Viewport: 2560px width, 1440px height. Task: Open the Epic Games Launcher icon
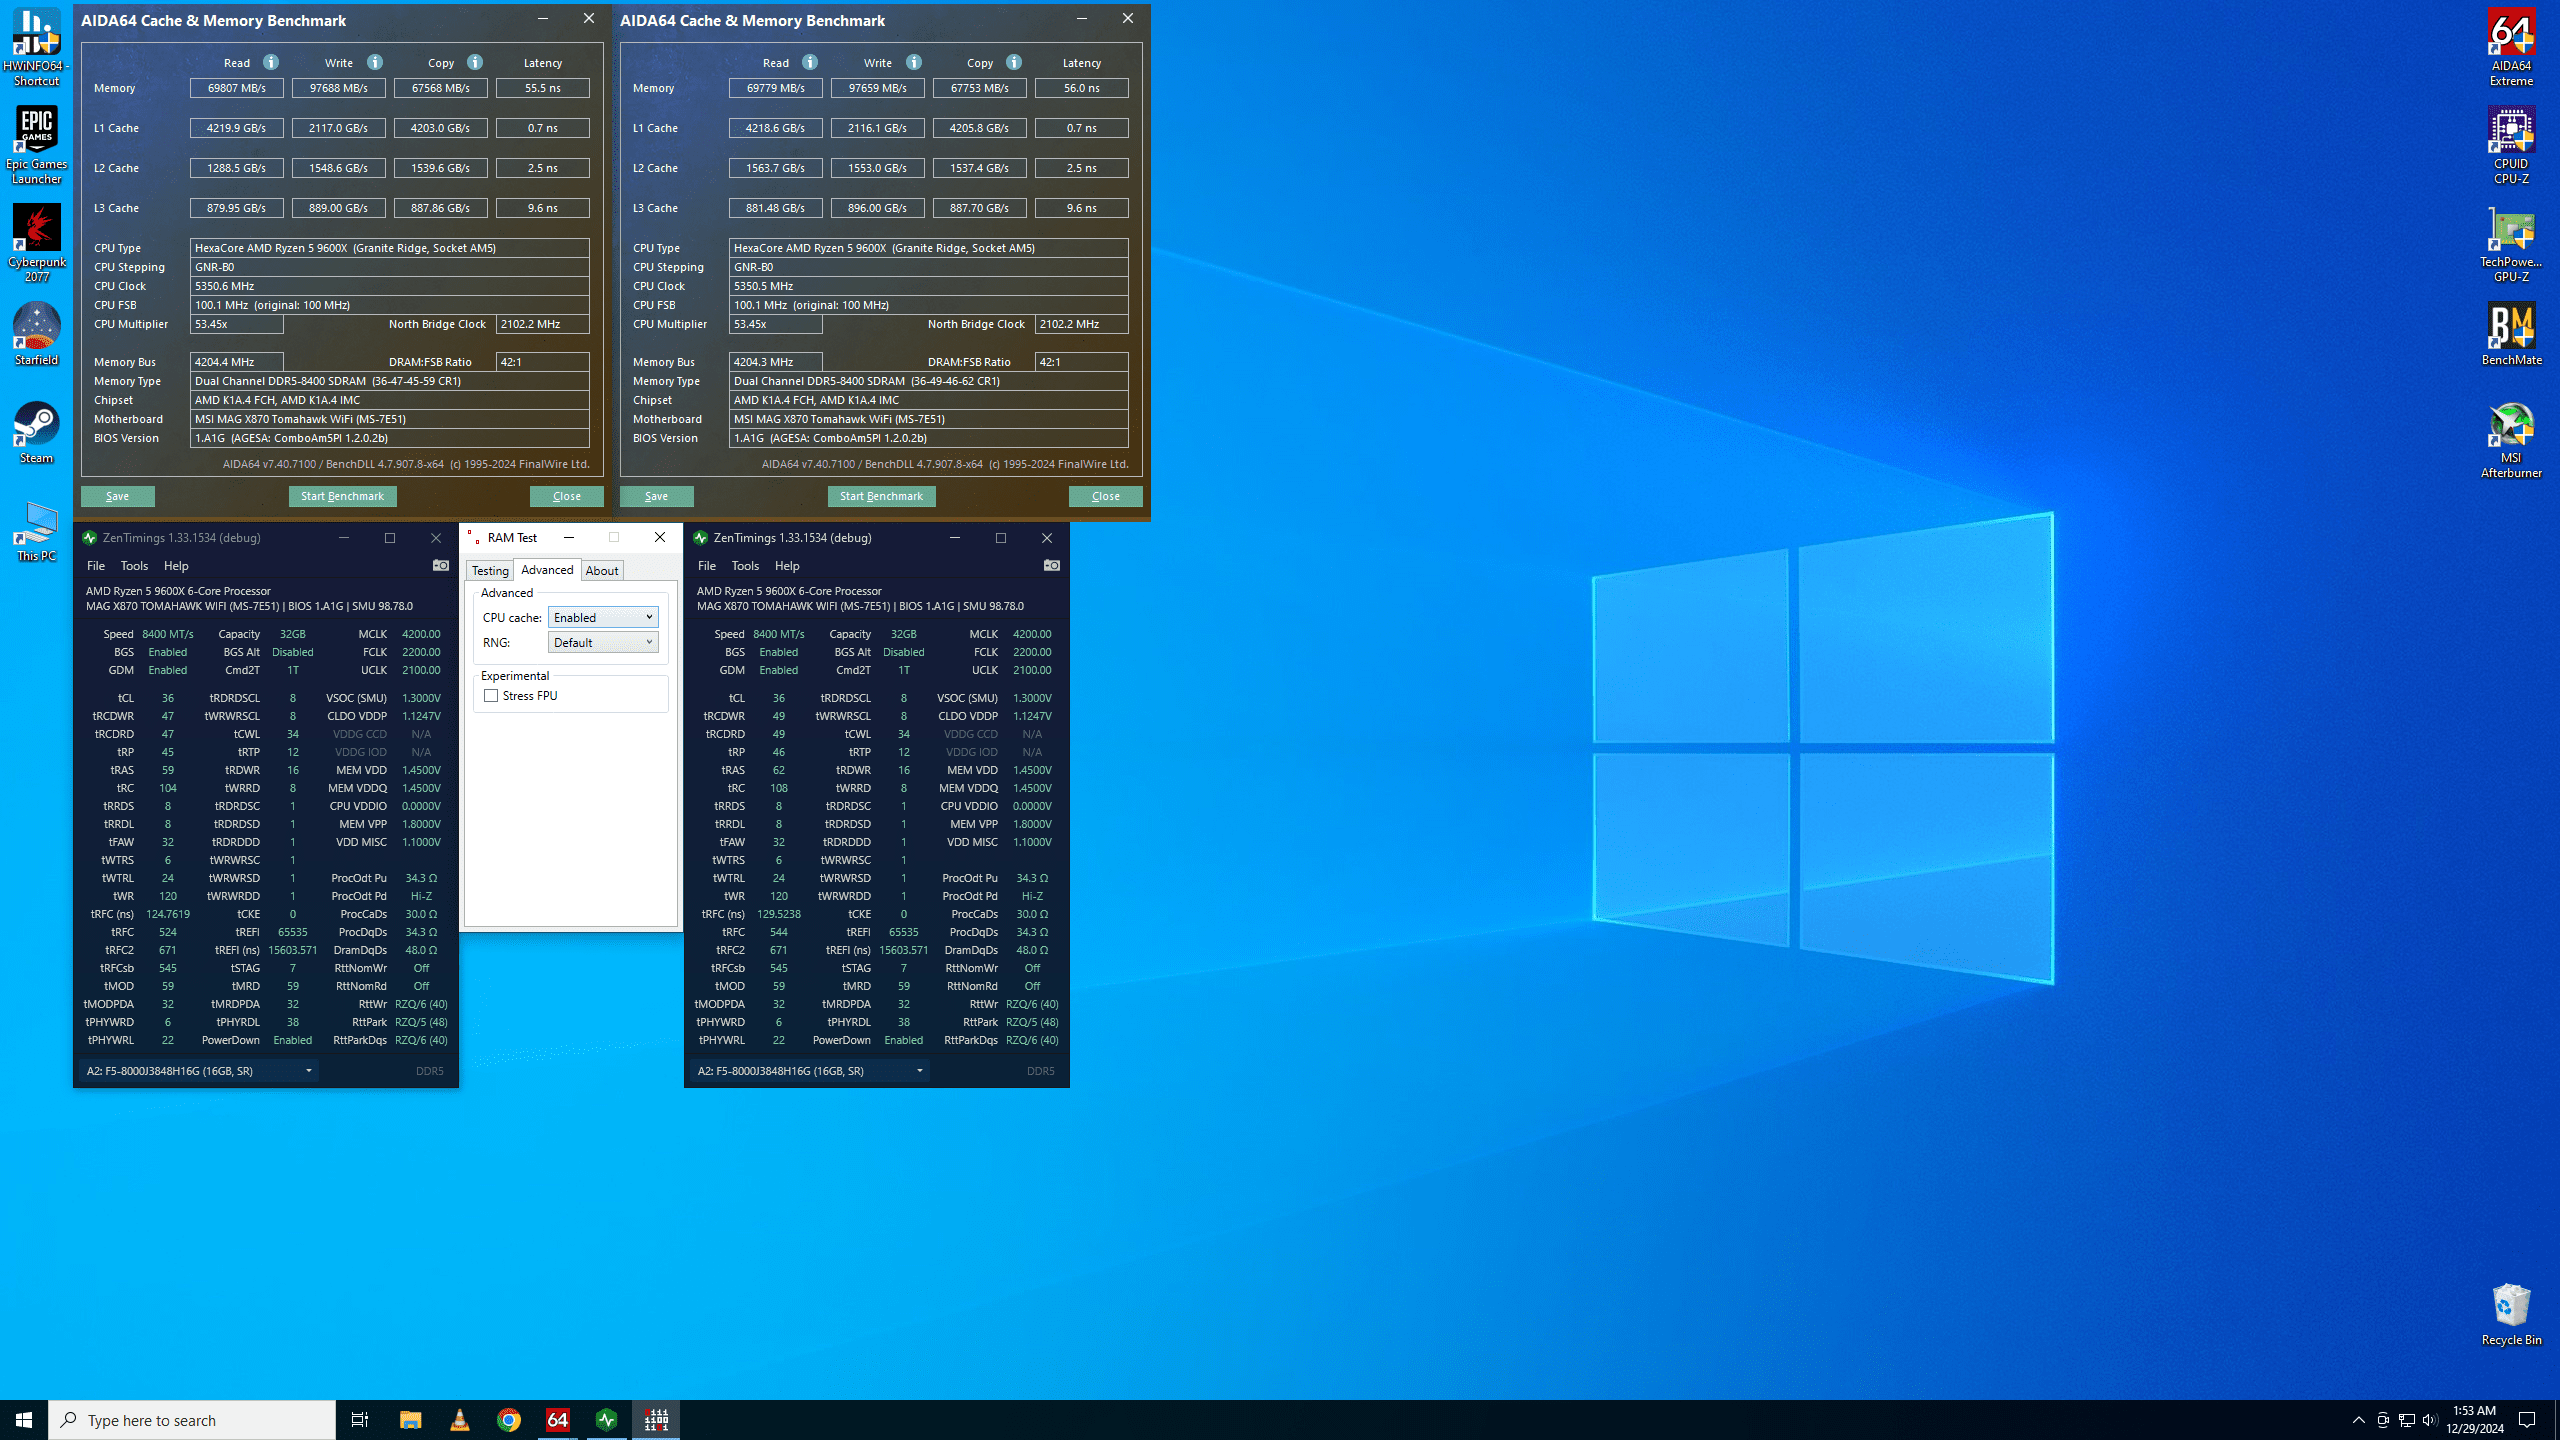point(37,145)
